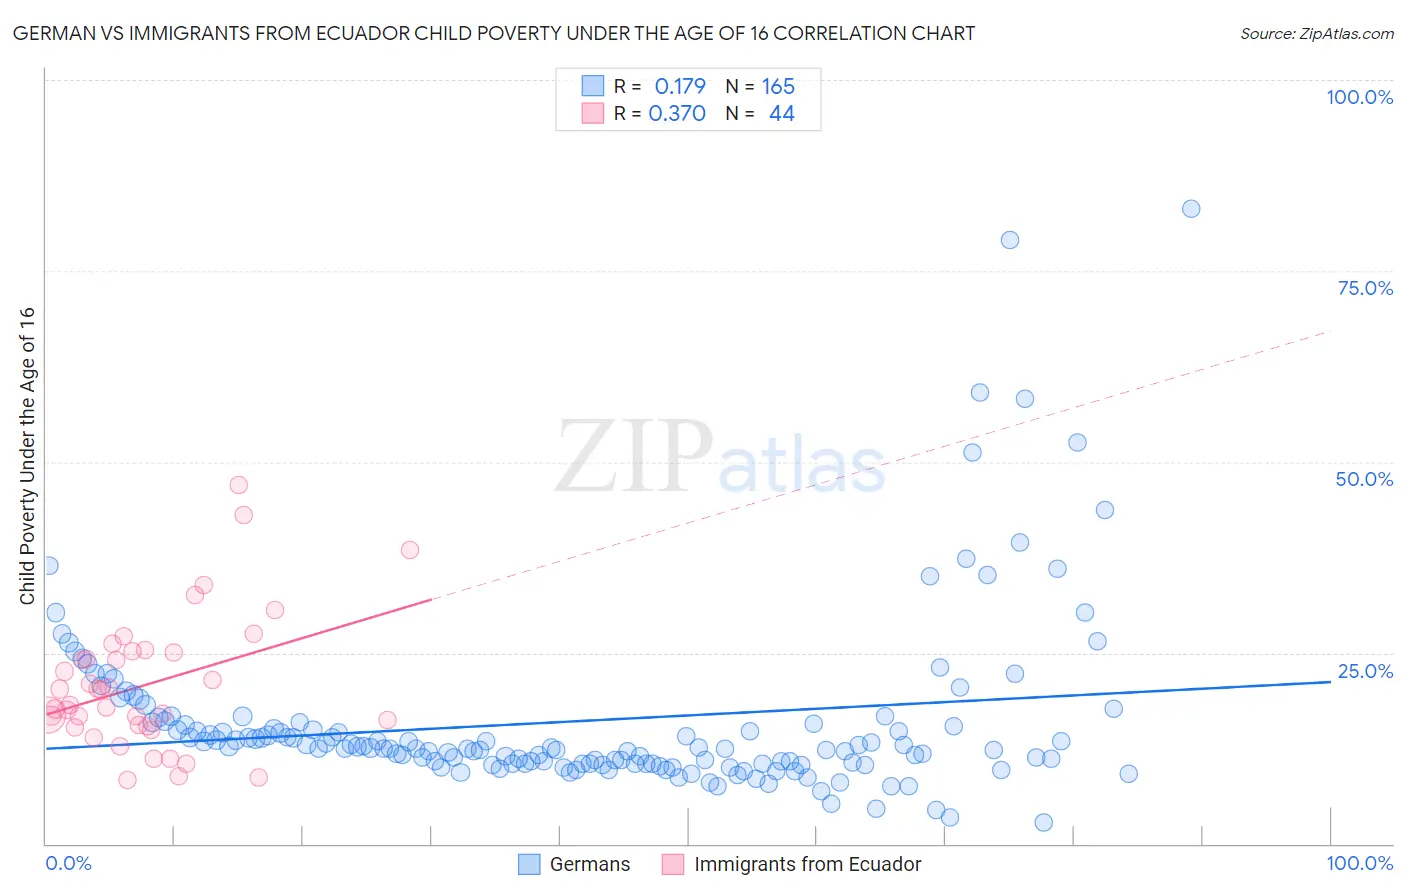
Task: Click the N value 165 in the legend
Action: (778, 86)
